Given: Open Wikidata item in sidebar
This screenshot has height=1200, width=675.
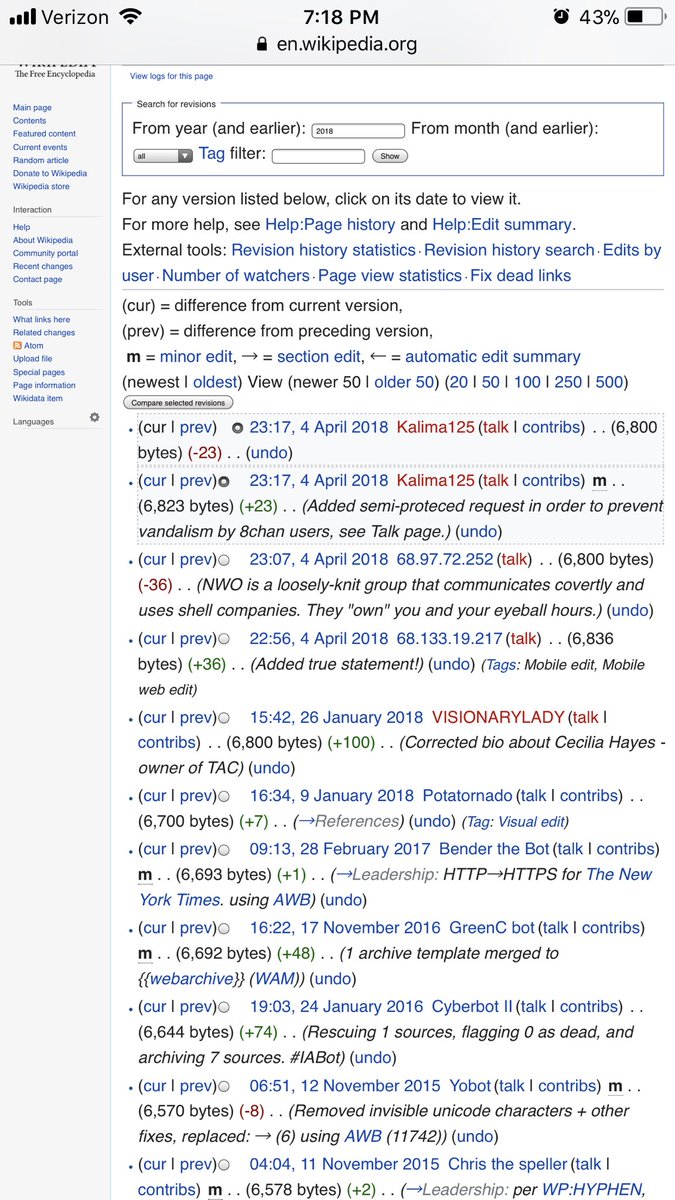Looking at the screenshot, I should point(38,398).
